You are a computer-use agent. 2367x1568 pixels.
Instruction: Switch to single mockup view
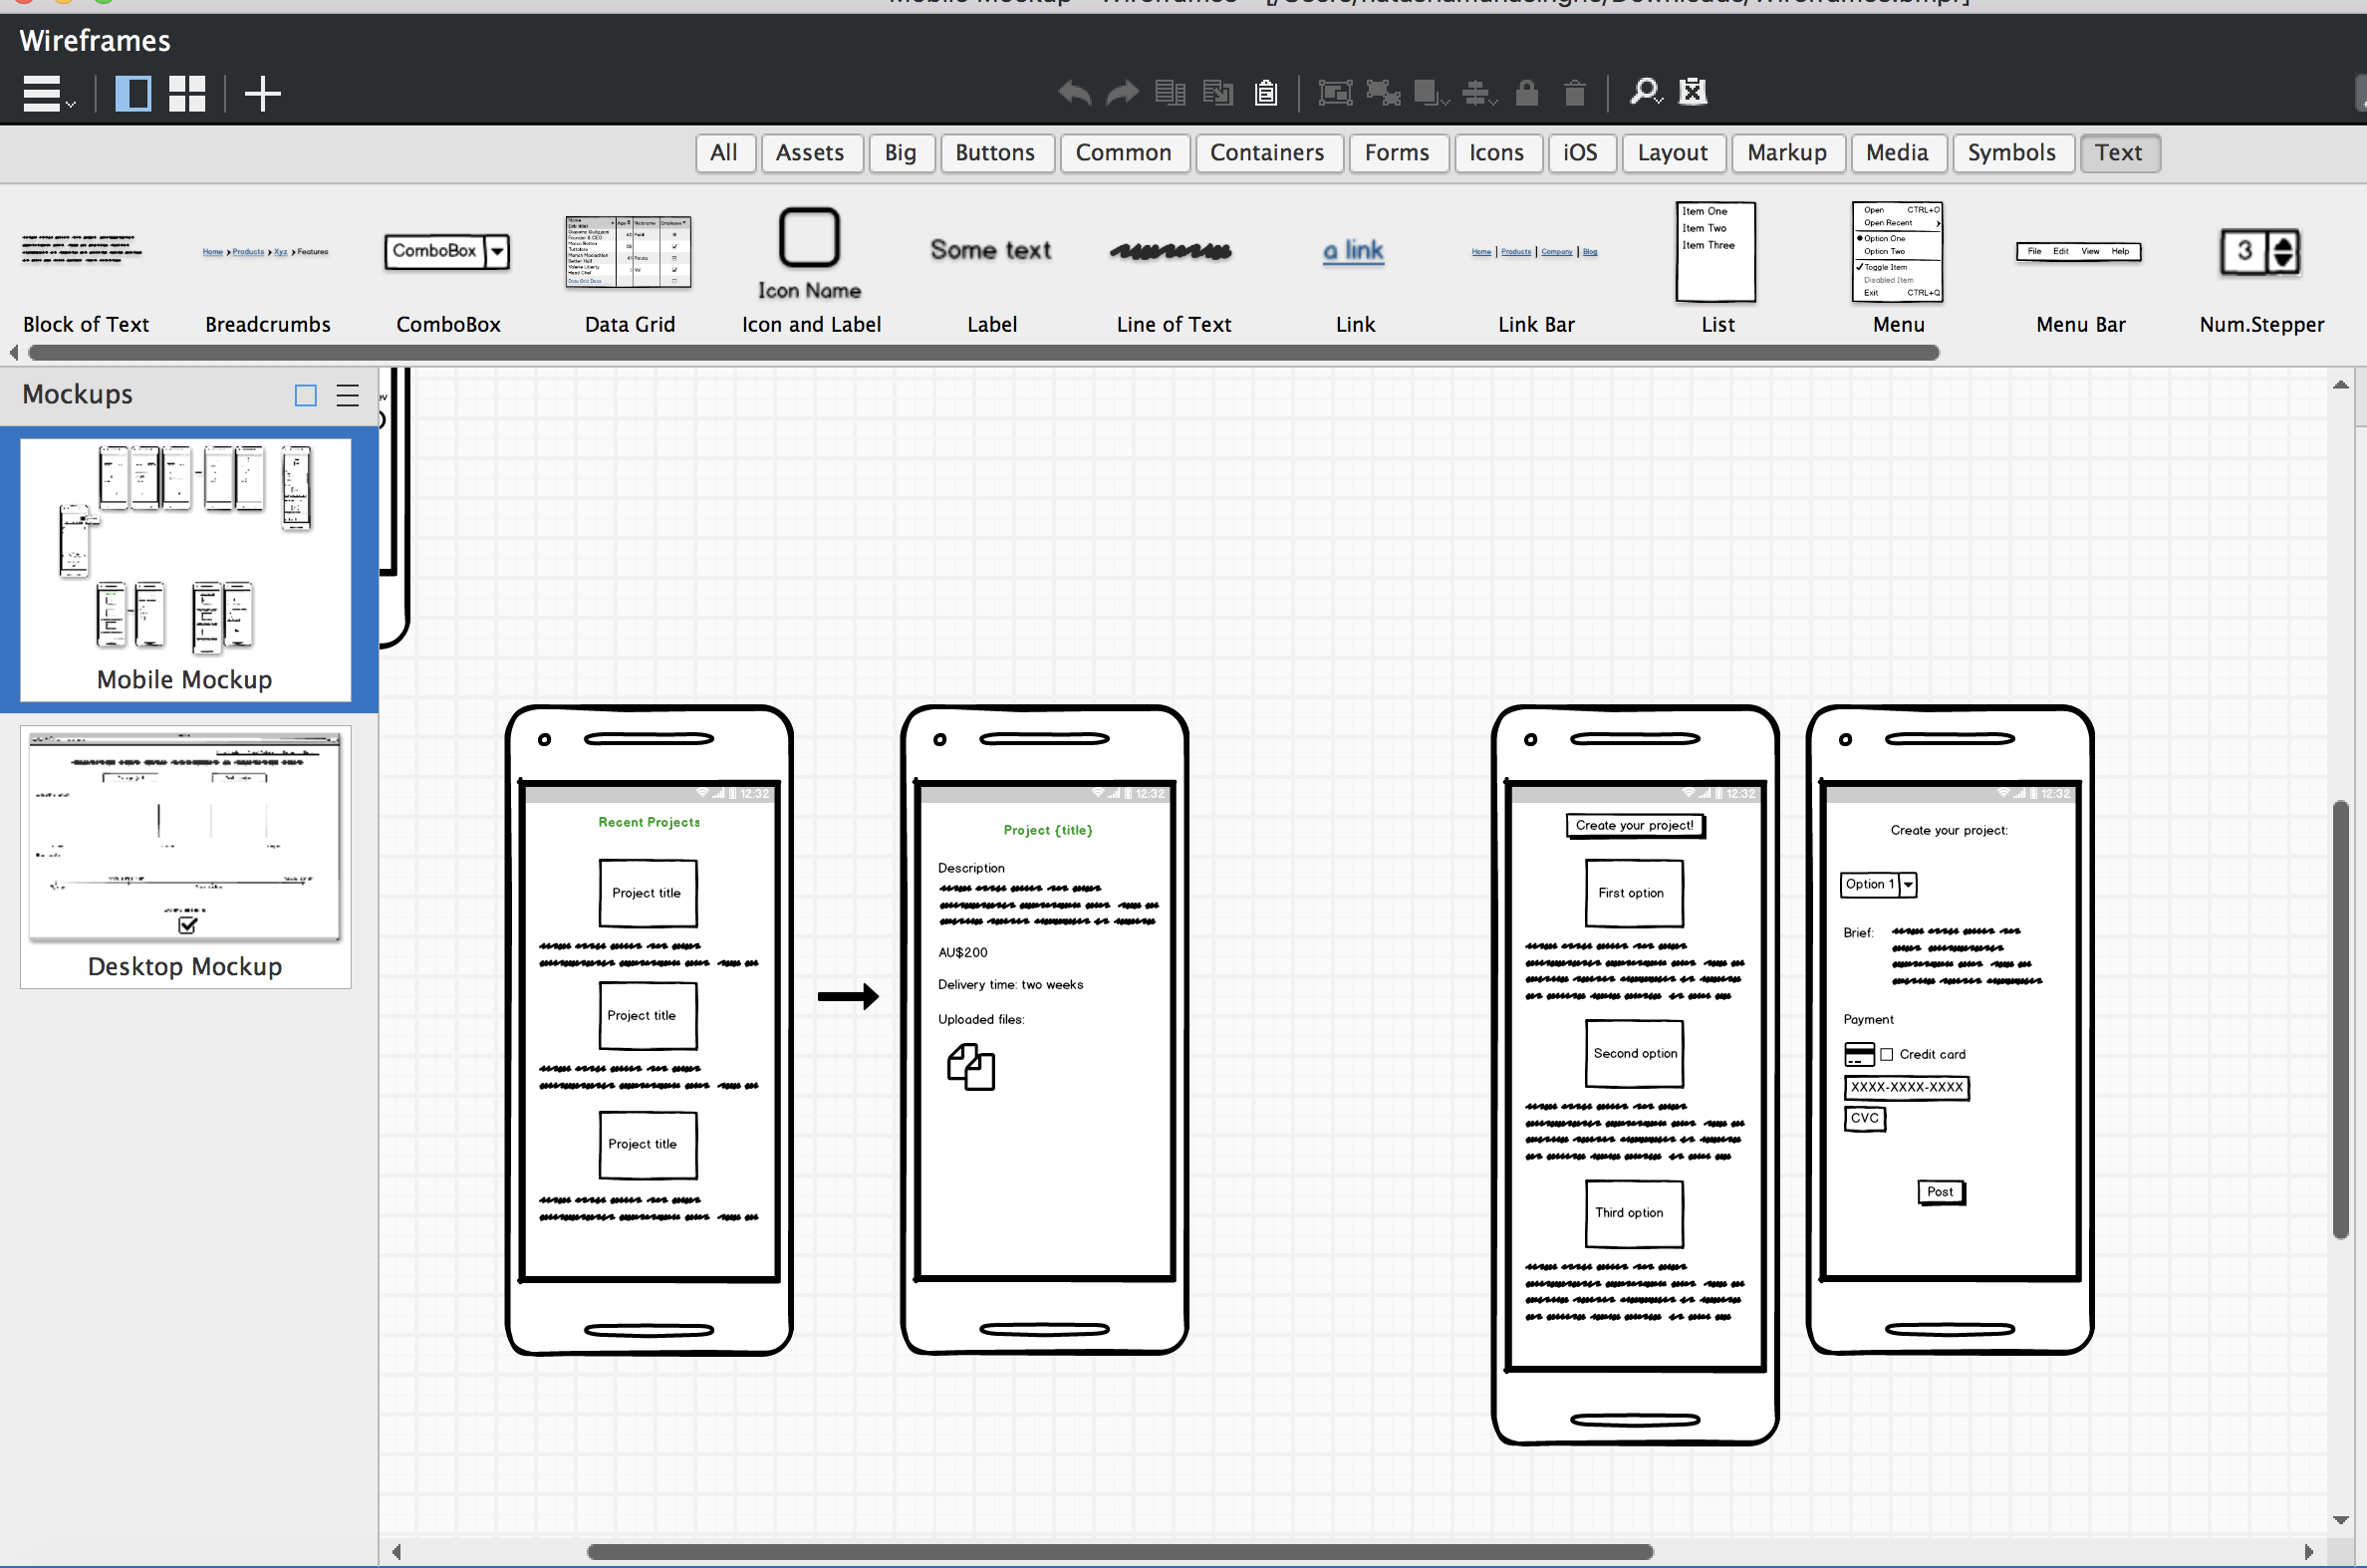tap(133, 94)
